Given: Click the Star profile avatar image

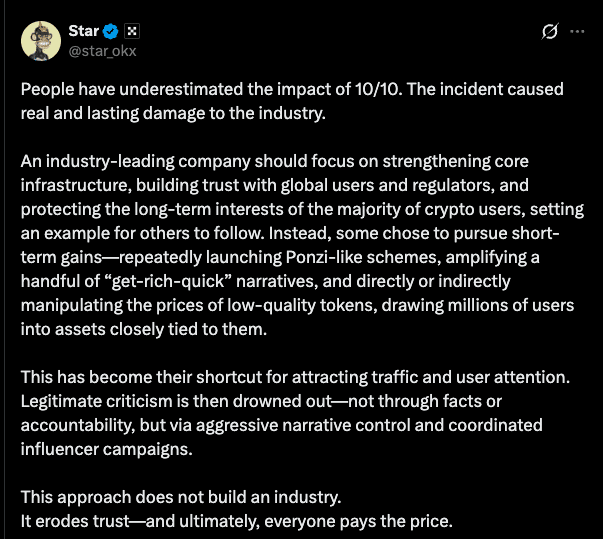Looking at the screenshot, I should pos(42,38).
